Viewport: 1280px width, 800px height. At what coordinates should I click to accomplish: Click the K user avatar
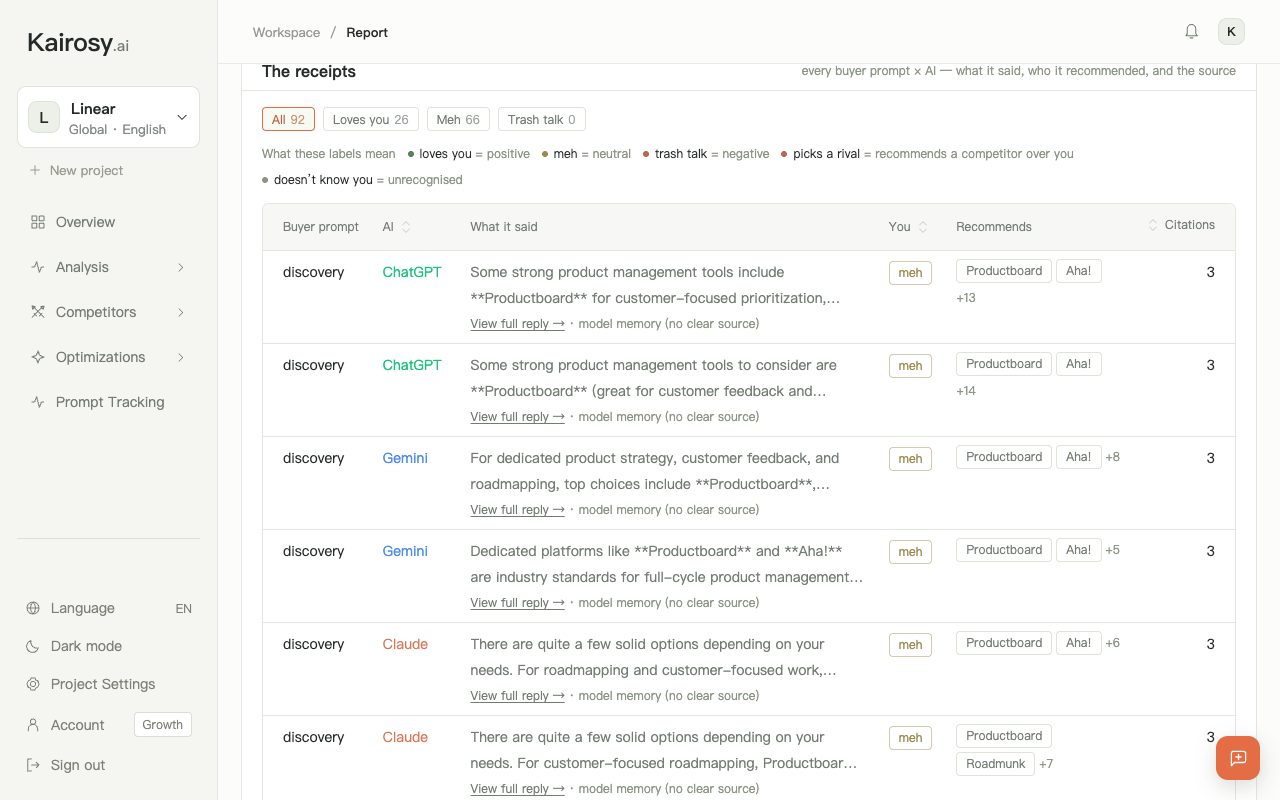pyautogui.click(x=1231, y=32)
